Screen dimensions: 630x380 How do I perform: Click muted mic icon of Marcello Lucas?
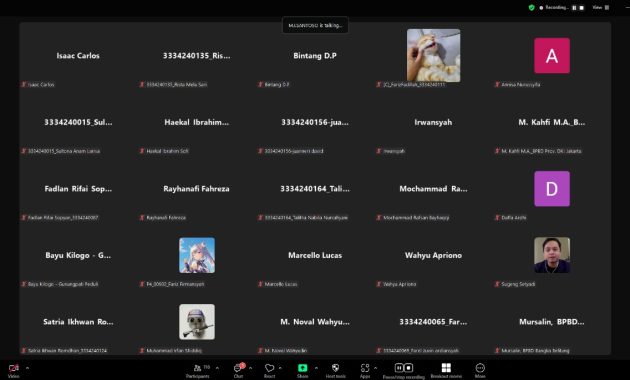pyautogui.click(x=260, y=284)
